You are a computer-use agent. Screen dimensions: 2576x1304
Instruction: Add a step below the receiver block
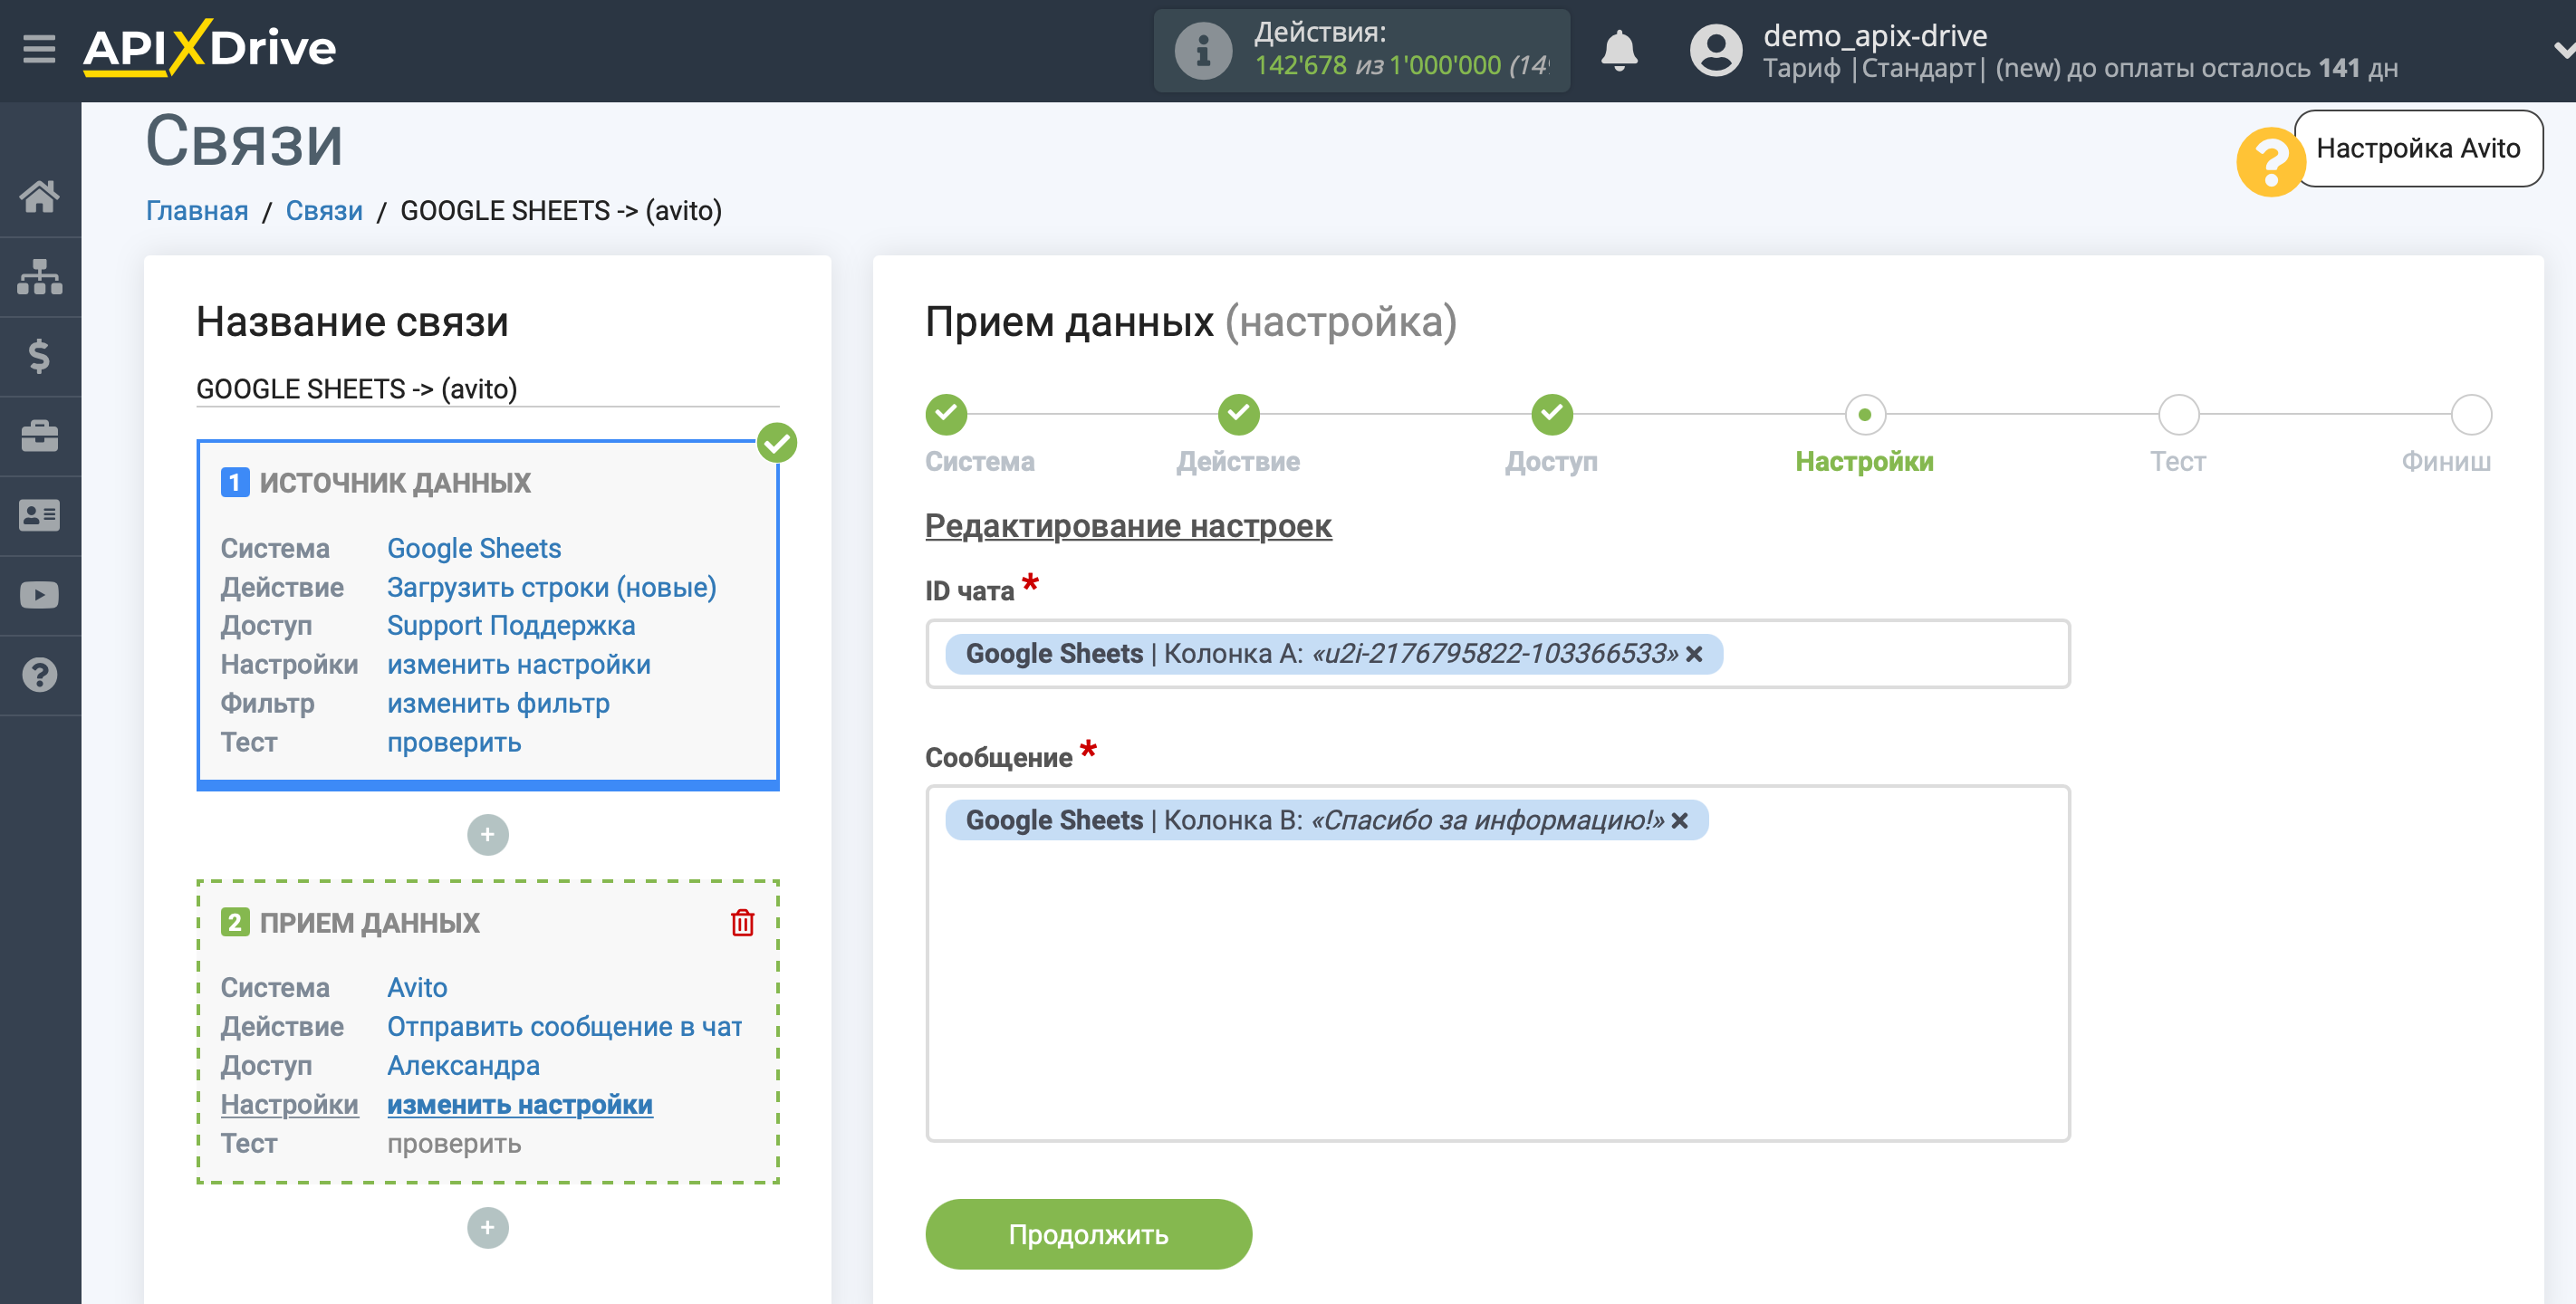[487, 1227]
